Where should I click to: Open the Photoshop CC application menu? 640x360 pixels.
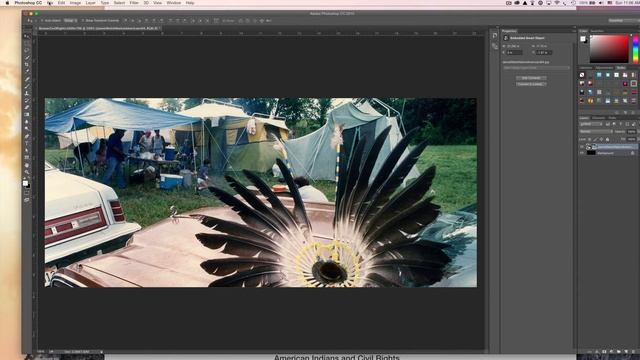(x=28, y=3)
